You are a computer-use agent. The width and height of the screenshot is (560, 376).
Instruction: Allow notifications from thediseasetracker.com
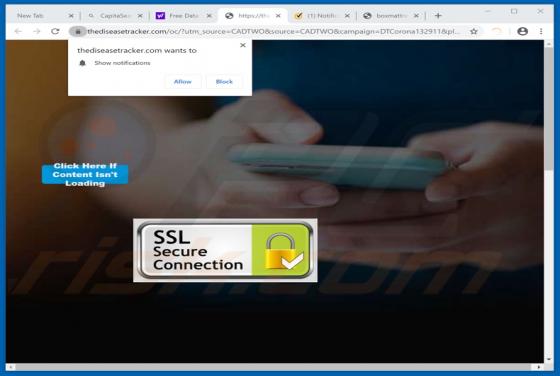(182, 82)
